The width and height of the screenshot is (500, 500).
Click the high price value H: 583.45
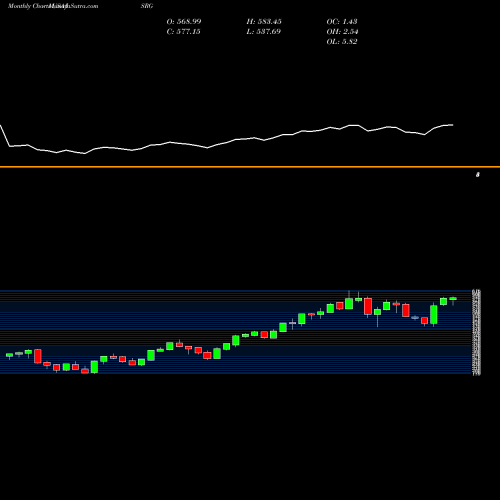(264, 21)
